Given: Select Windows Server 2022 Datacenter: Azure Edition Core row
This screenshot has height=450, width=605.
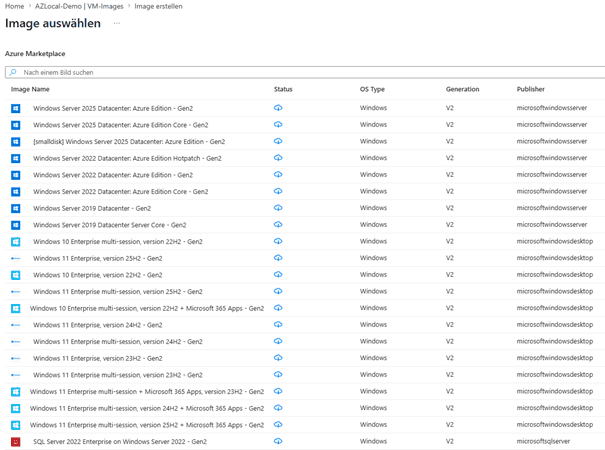Looking at the screenshot, I should pyautogui.click(x=120, y=191).
